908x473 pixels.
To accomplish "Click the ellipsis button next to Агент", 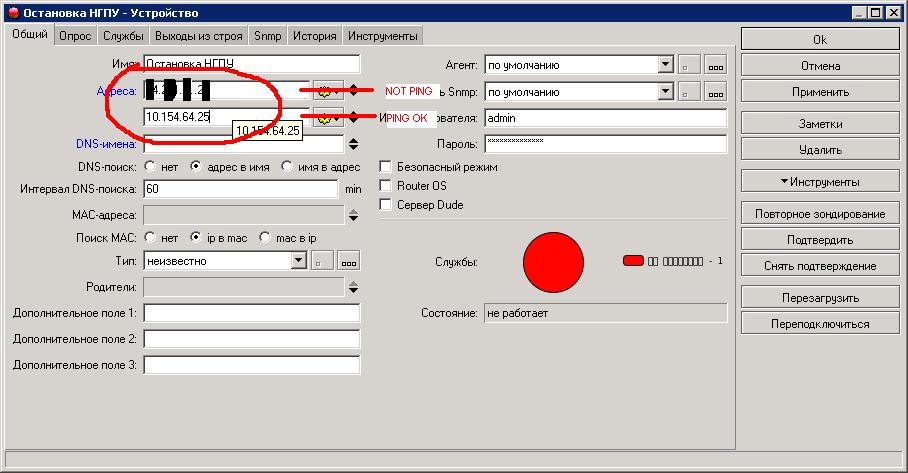I will point(716,65).
